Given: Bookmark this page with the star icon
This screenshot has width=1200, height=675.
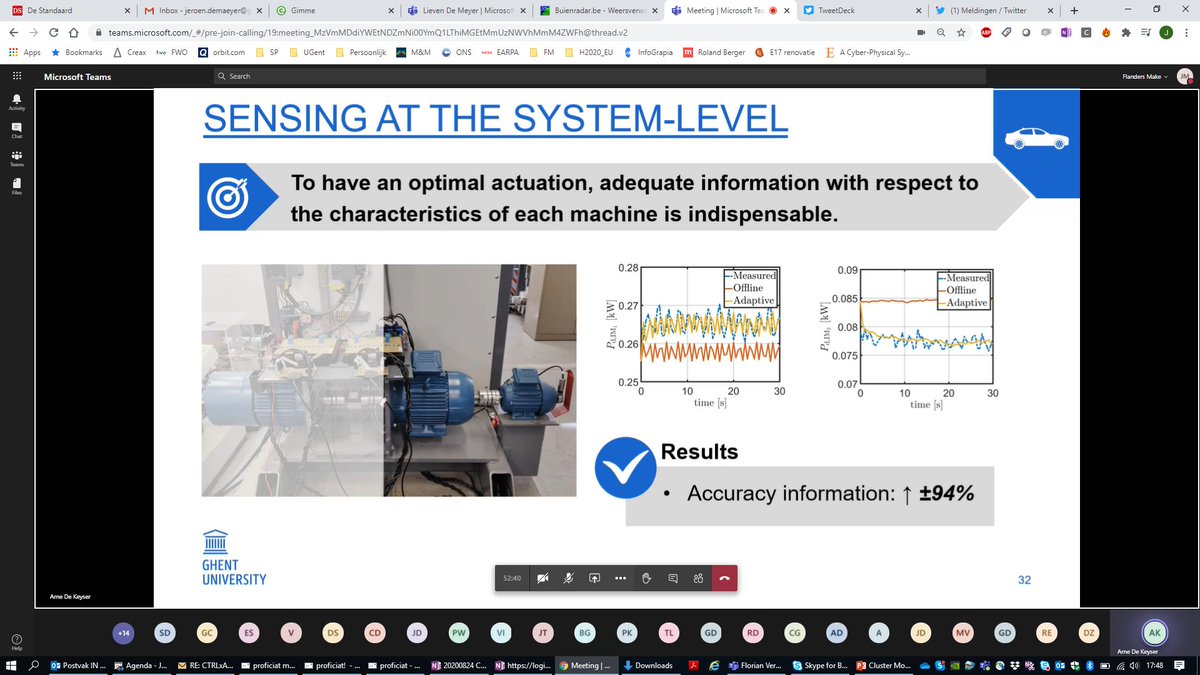Looking at the screenshot, I should (961, 31).
